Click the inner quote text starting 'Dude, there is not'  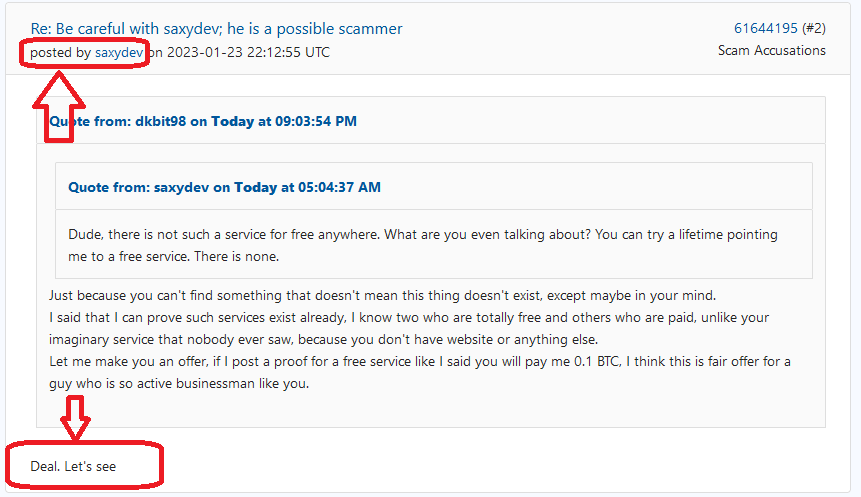pos(423,245)
